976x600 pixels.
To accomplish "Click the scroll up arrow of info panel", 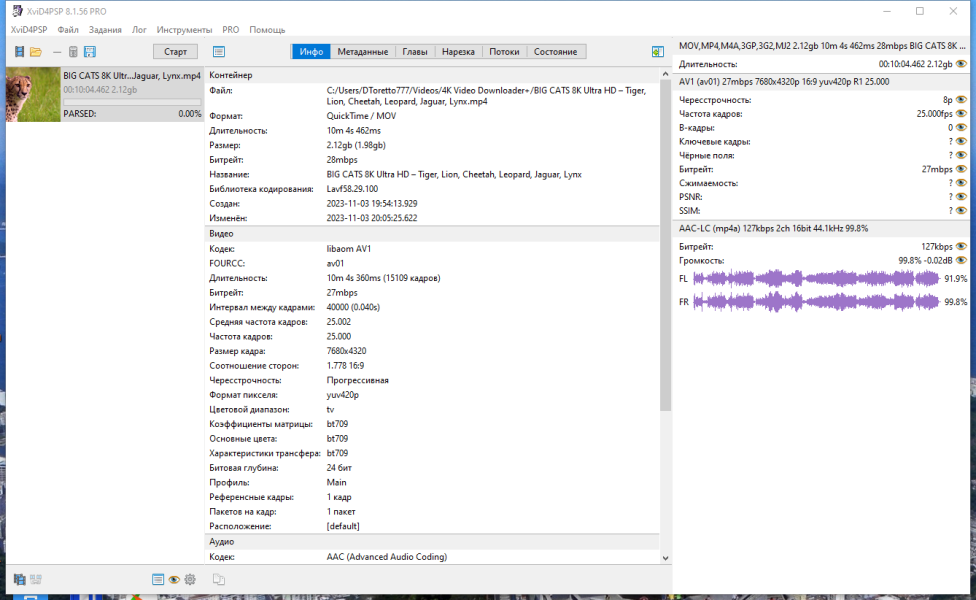I will click(665, 74).
